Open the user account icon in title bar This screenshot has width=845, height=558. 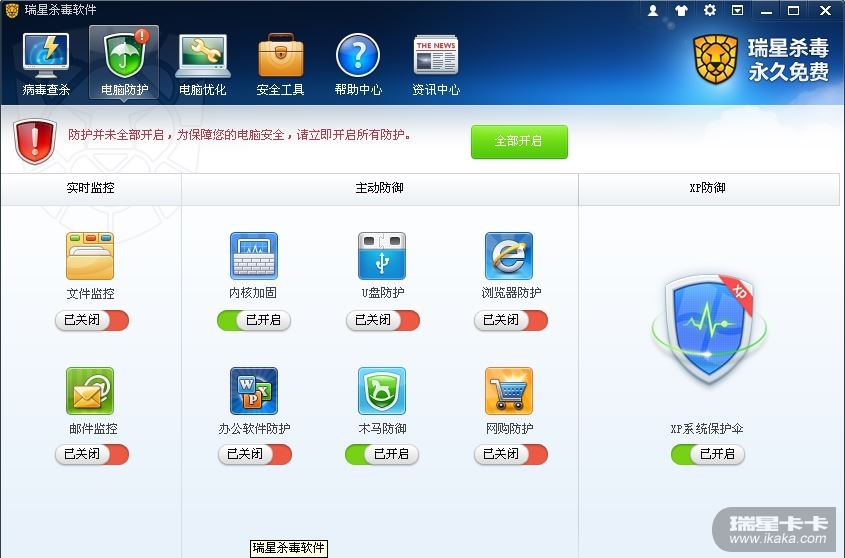click(x=653, y=10)
